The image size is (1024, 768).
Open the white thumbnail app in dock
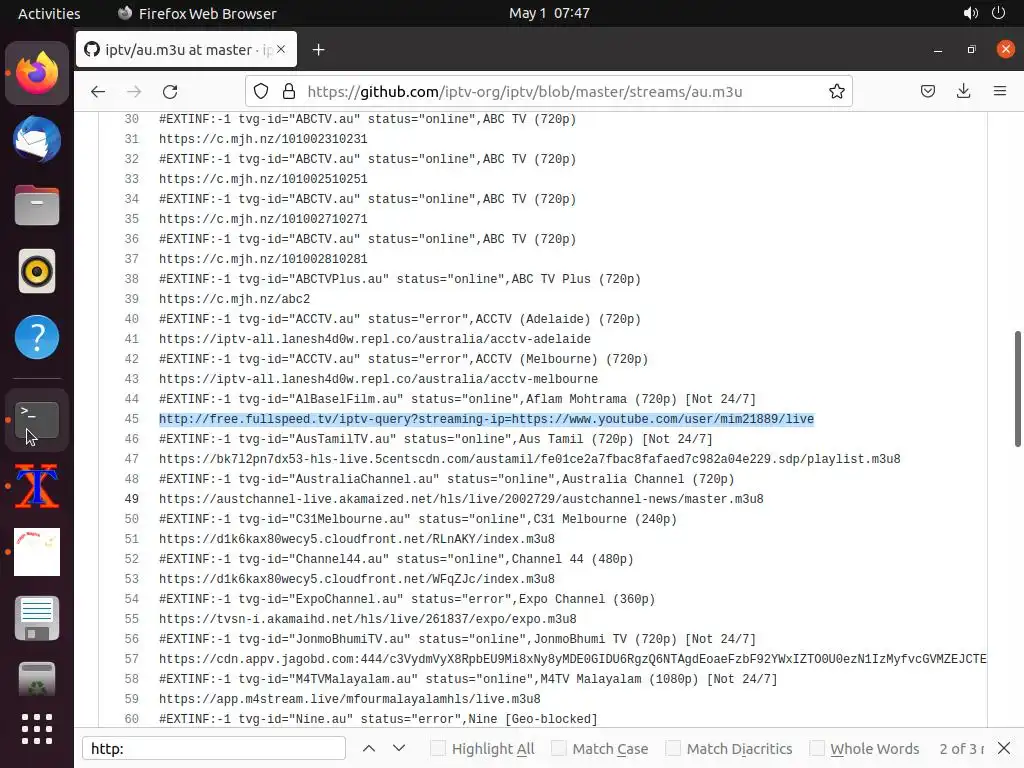pos(37,552)
